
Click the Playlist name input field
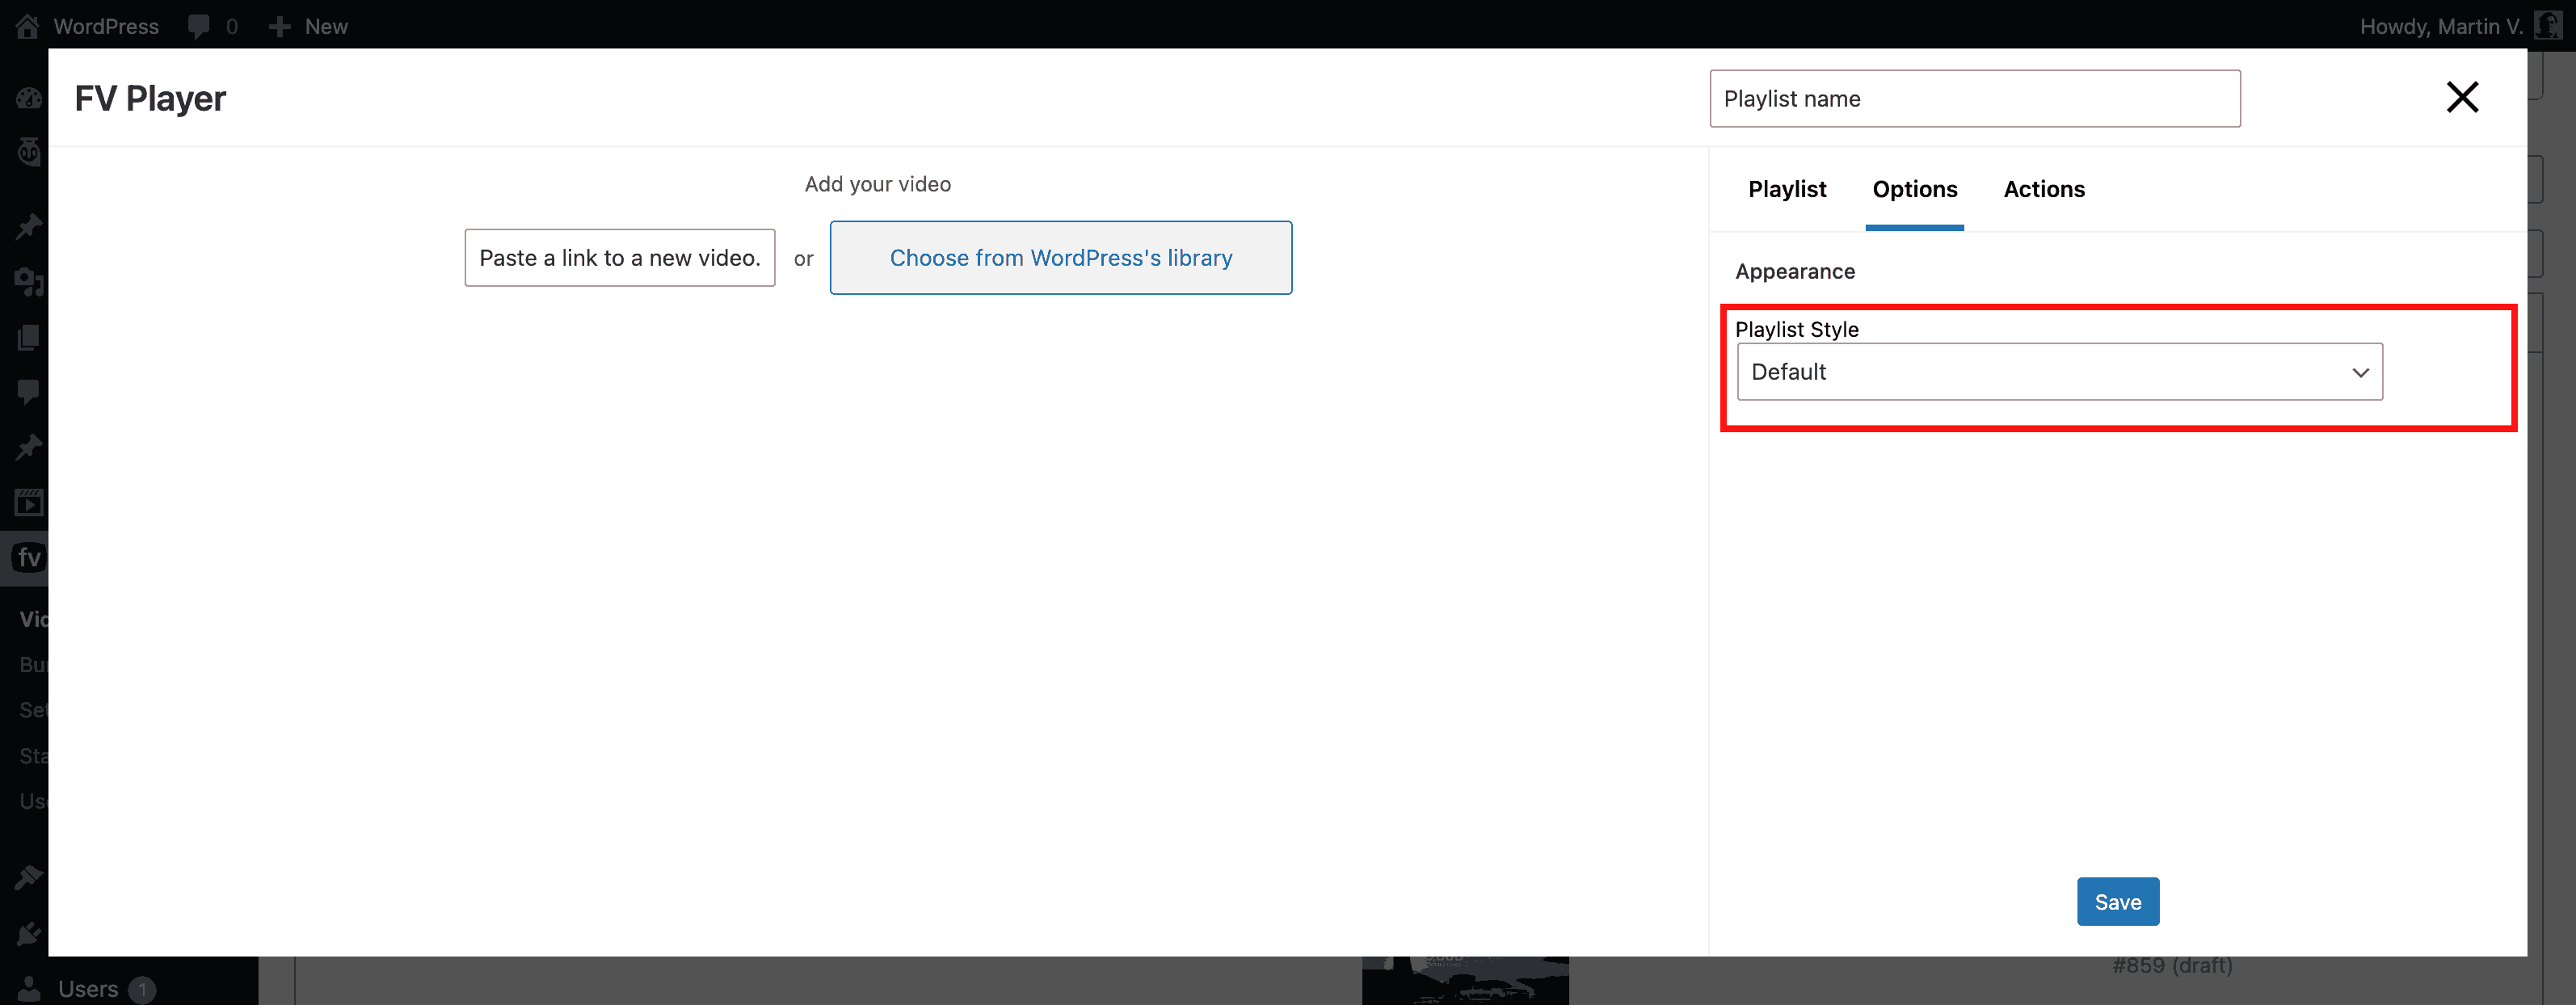[1975, 98]
